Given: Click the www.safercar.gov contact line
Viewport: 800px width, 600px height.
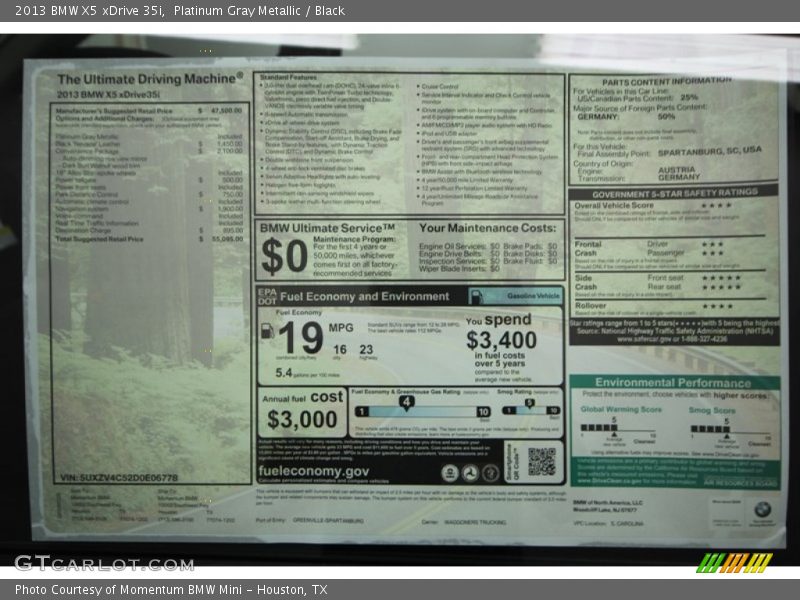Looking at the screenshot, I should coord(673,339).
